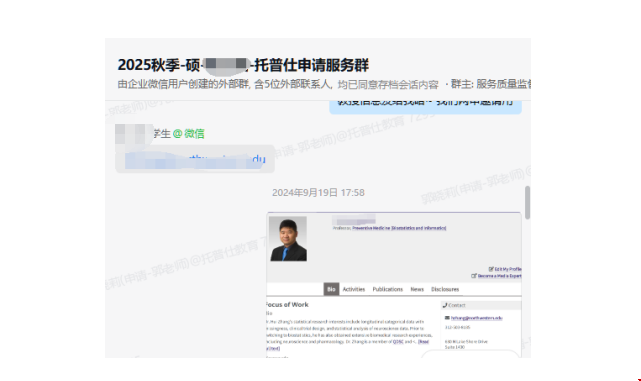Click the Focus of Work heading

tap(287, 305)
